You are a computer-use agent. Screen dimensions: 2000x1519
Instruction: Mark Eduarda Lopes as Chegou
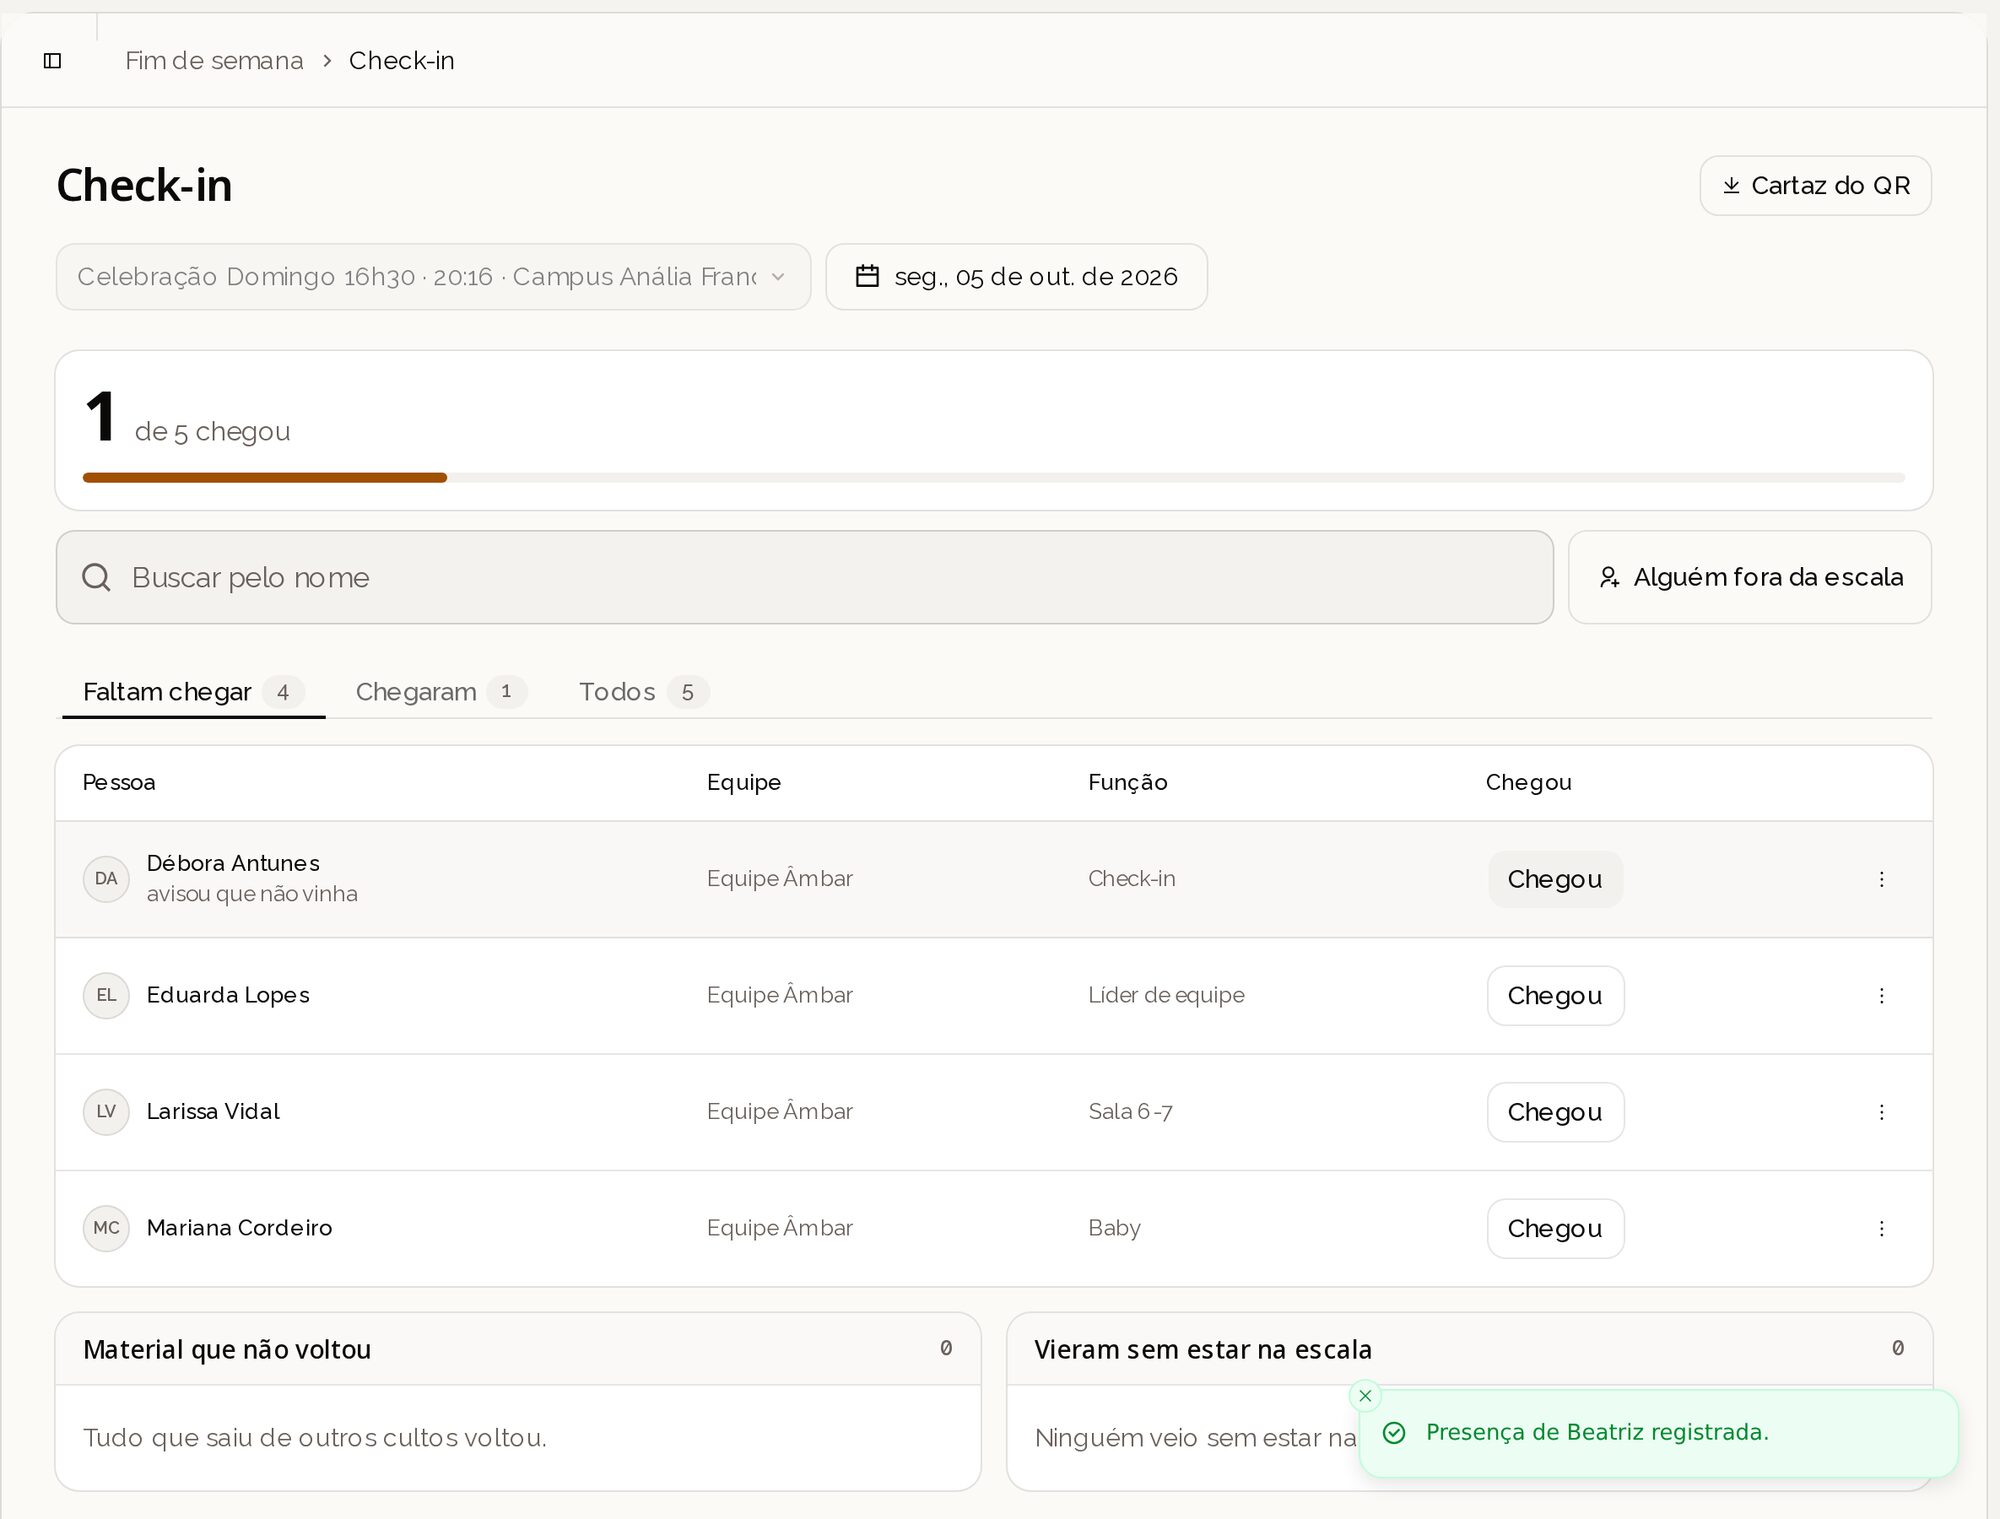(x=1555, y=996)
